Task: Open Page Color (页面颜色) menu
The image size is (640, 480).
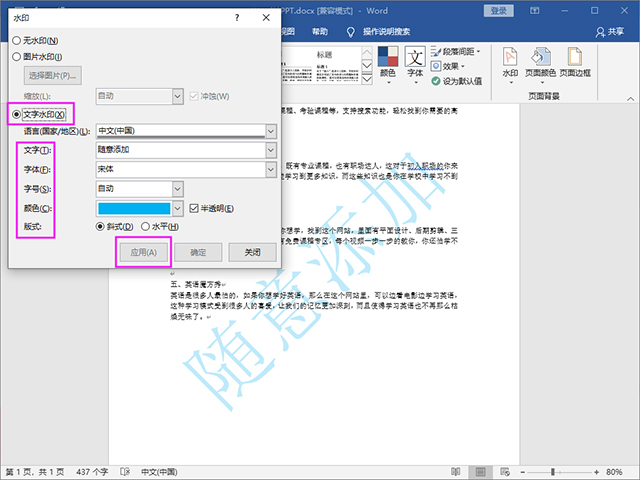Action: point(540,64)
